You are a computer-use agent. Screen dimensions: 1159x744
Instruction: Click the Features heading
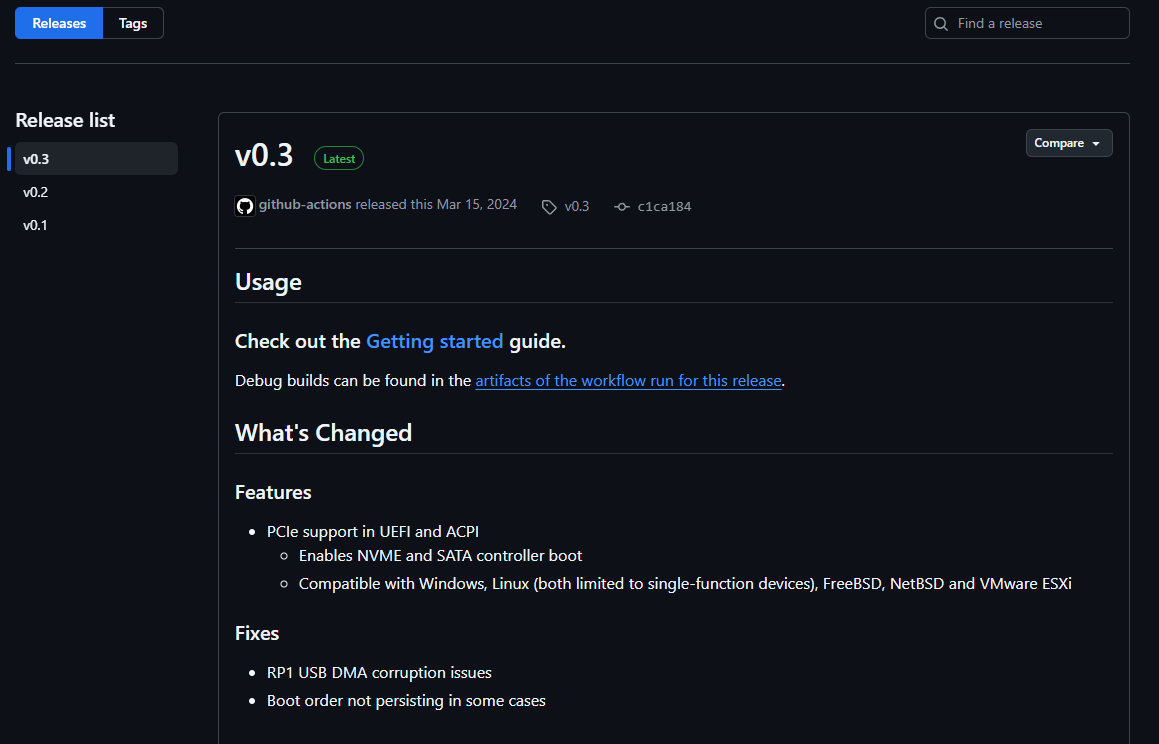273,492
